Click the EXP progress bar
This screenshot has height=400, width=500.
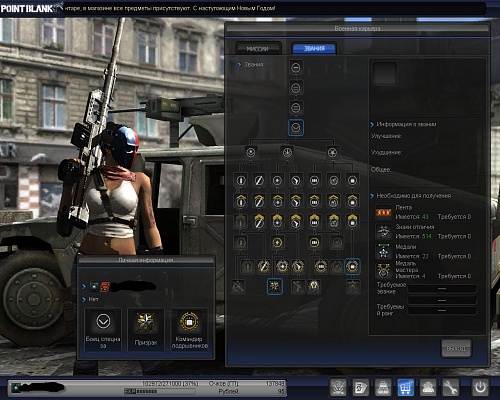159,391
